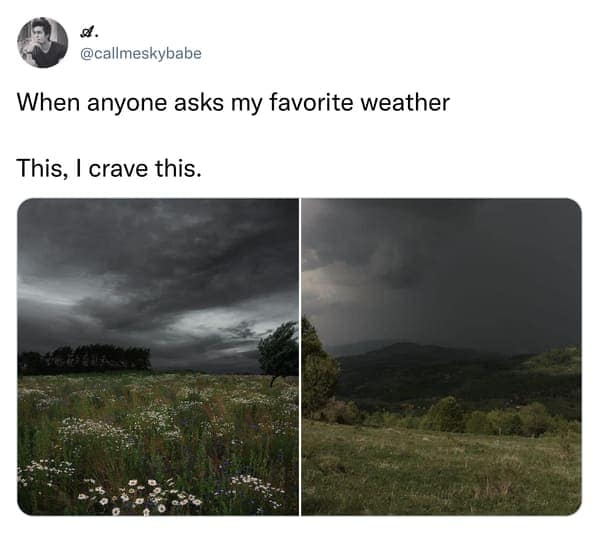The width and height of the screenshot is (599, 533).
Task: Click the dividing line between the two photos
Action: (x=300, y=356)
